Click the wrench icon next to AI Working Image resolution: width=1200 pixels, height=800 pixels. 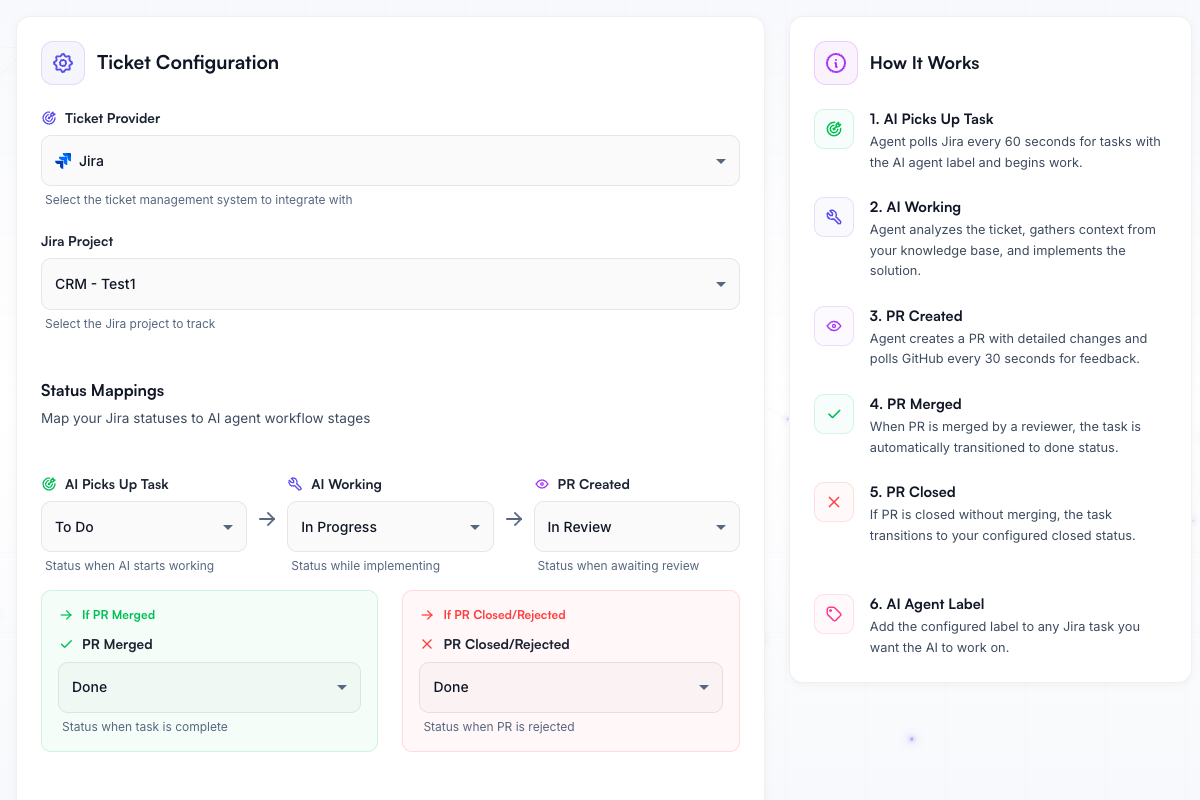click(x=294, y=483)
